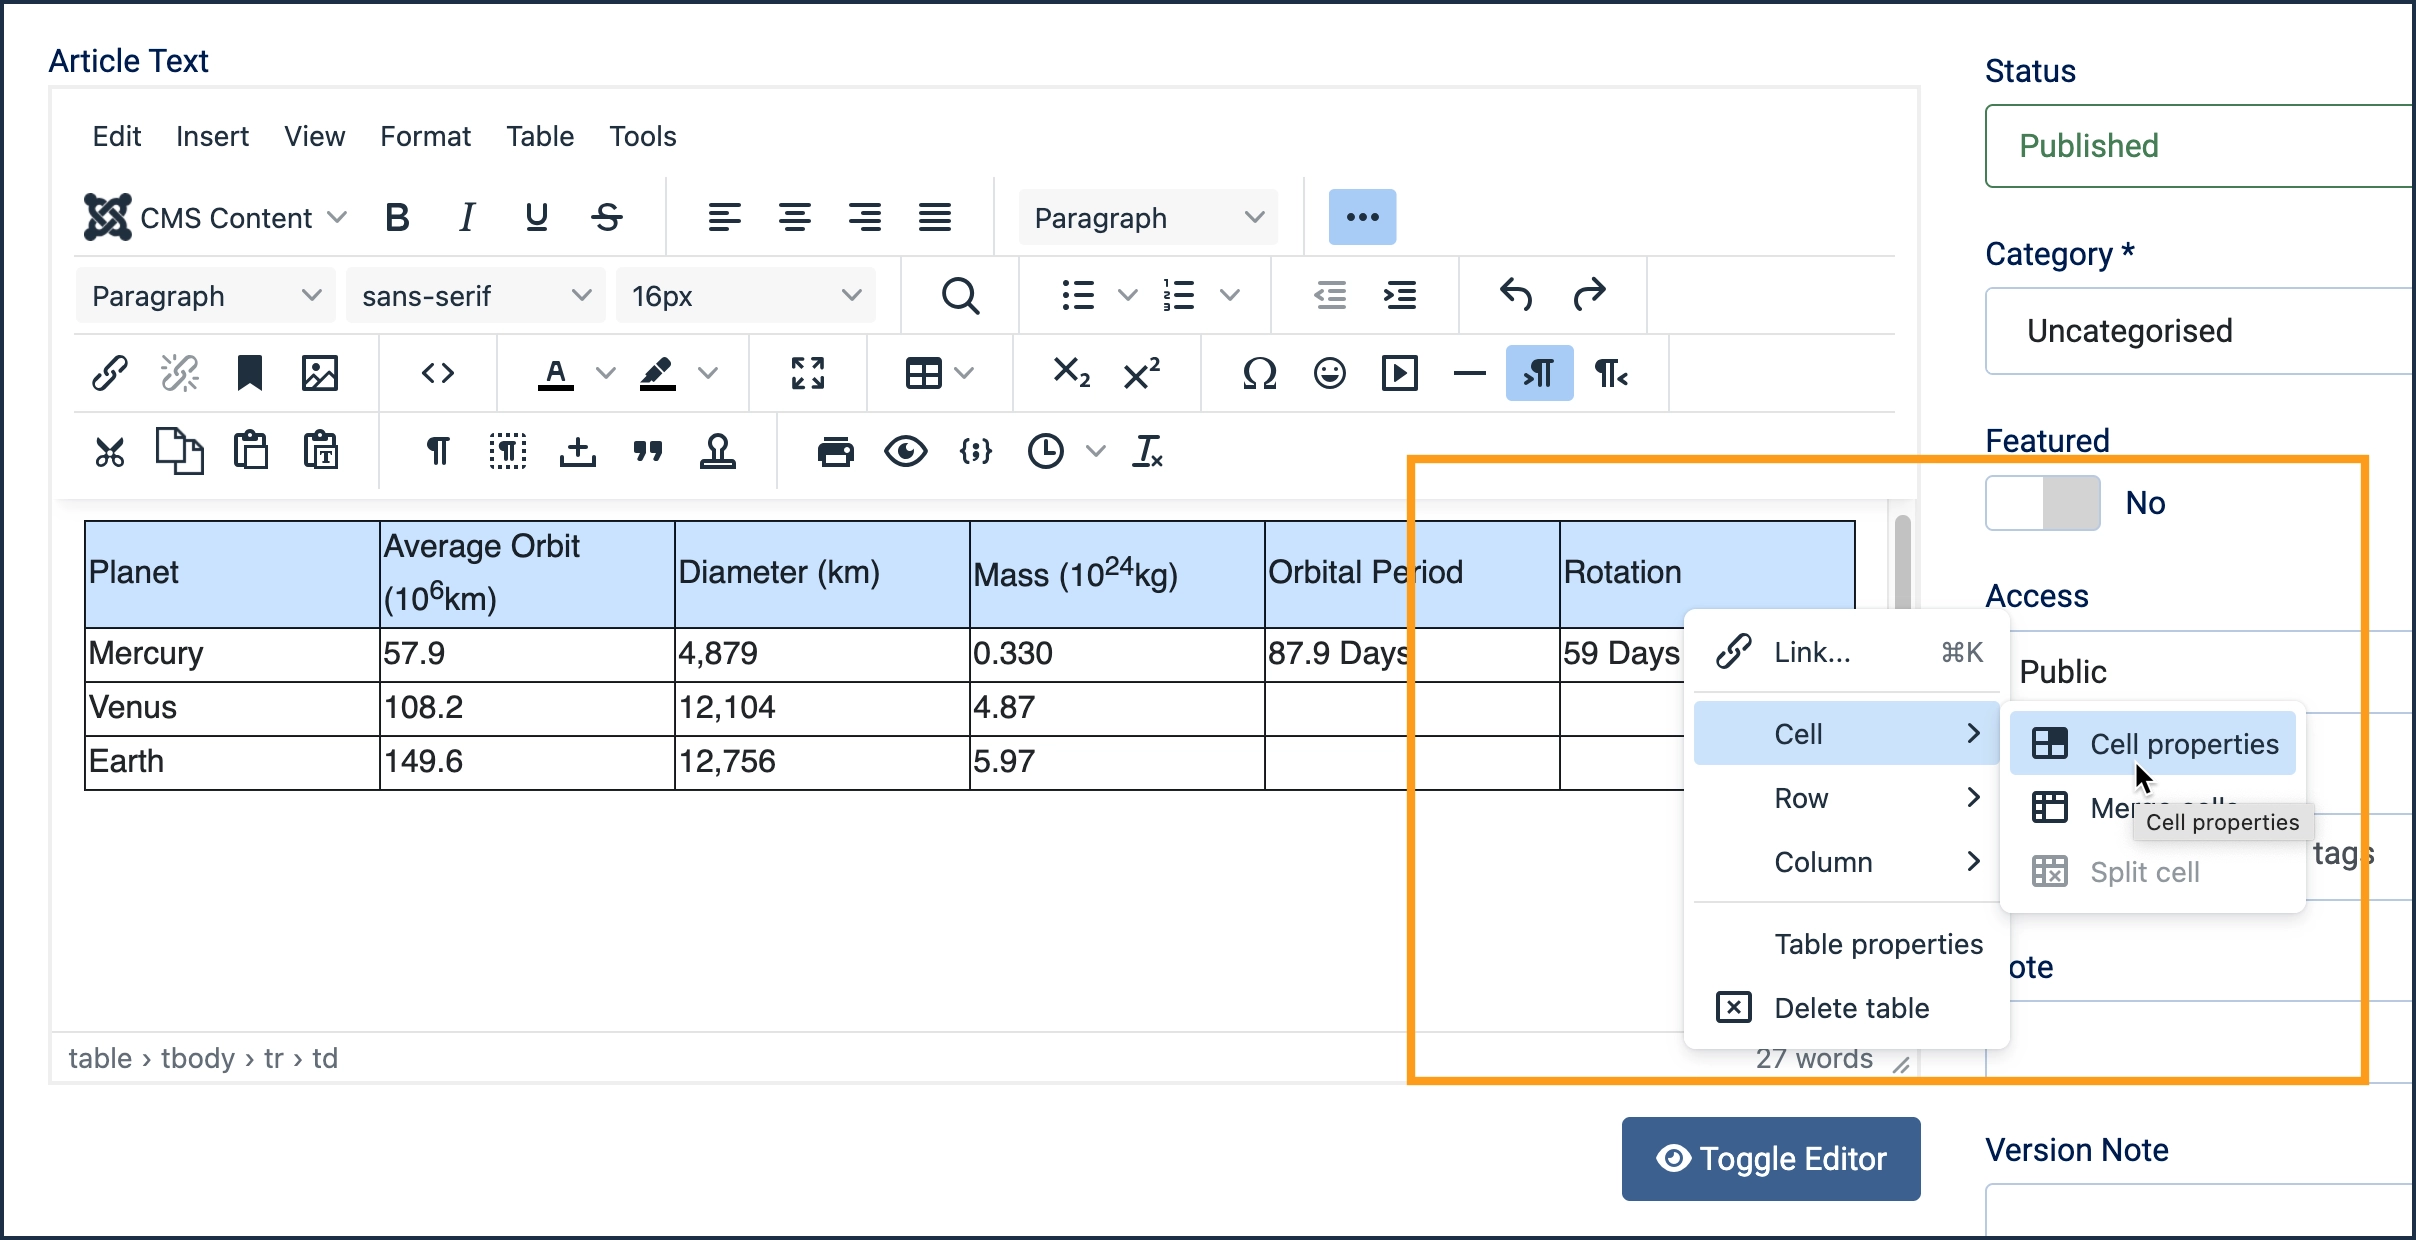Click Toggle Editor button
Viewport: 2416px width, 1240px height.
point(1771,1158)
